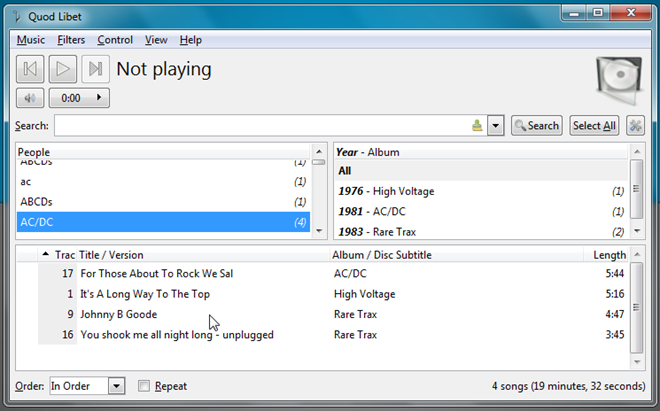Sort by Length column header
Image resolution: width=660 pixels, height=411 pixels.
606,255
